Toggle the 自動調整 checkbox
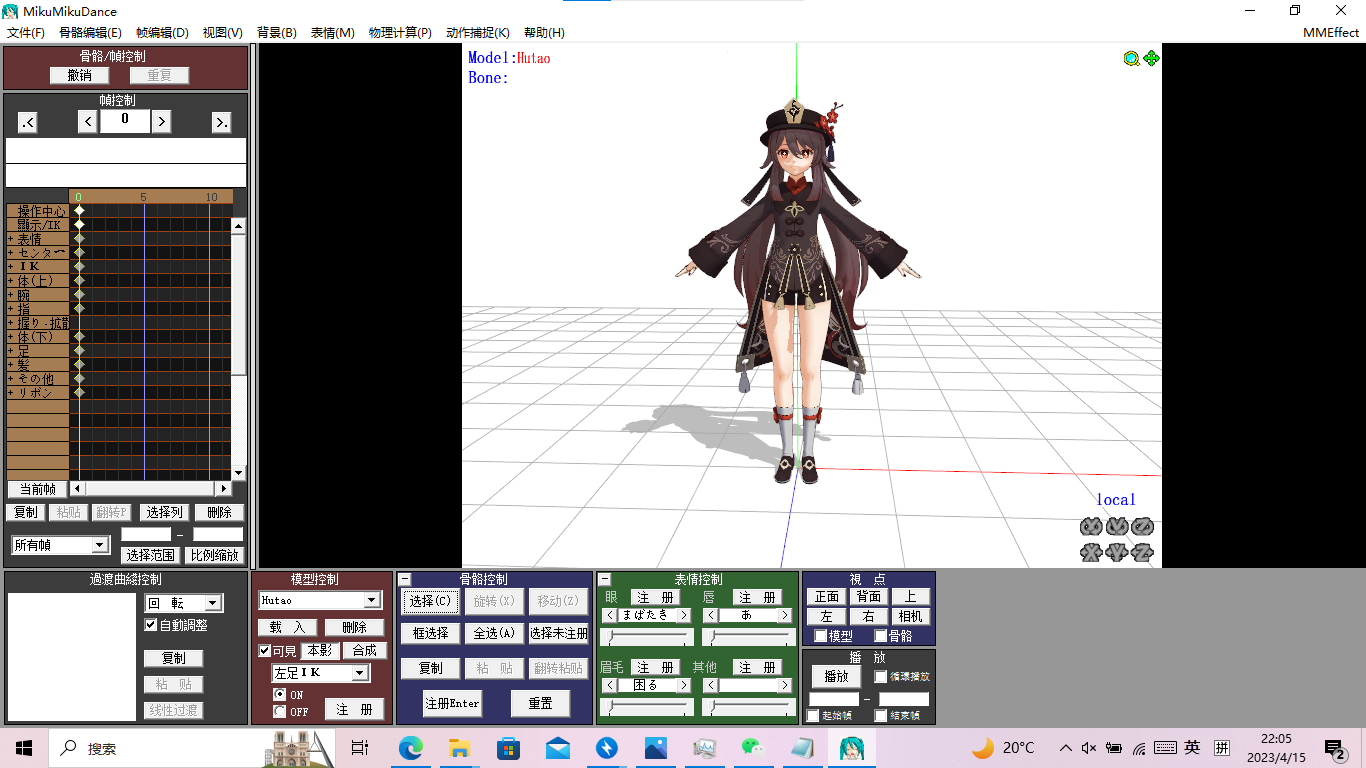This screenshot has width=1366, height=768. pos(151,625)
